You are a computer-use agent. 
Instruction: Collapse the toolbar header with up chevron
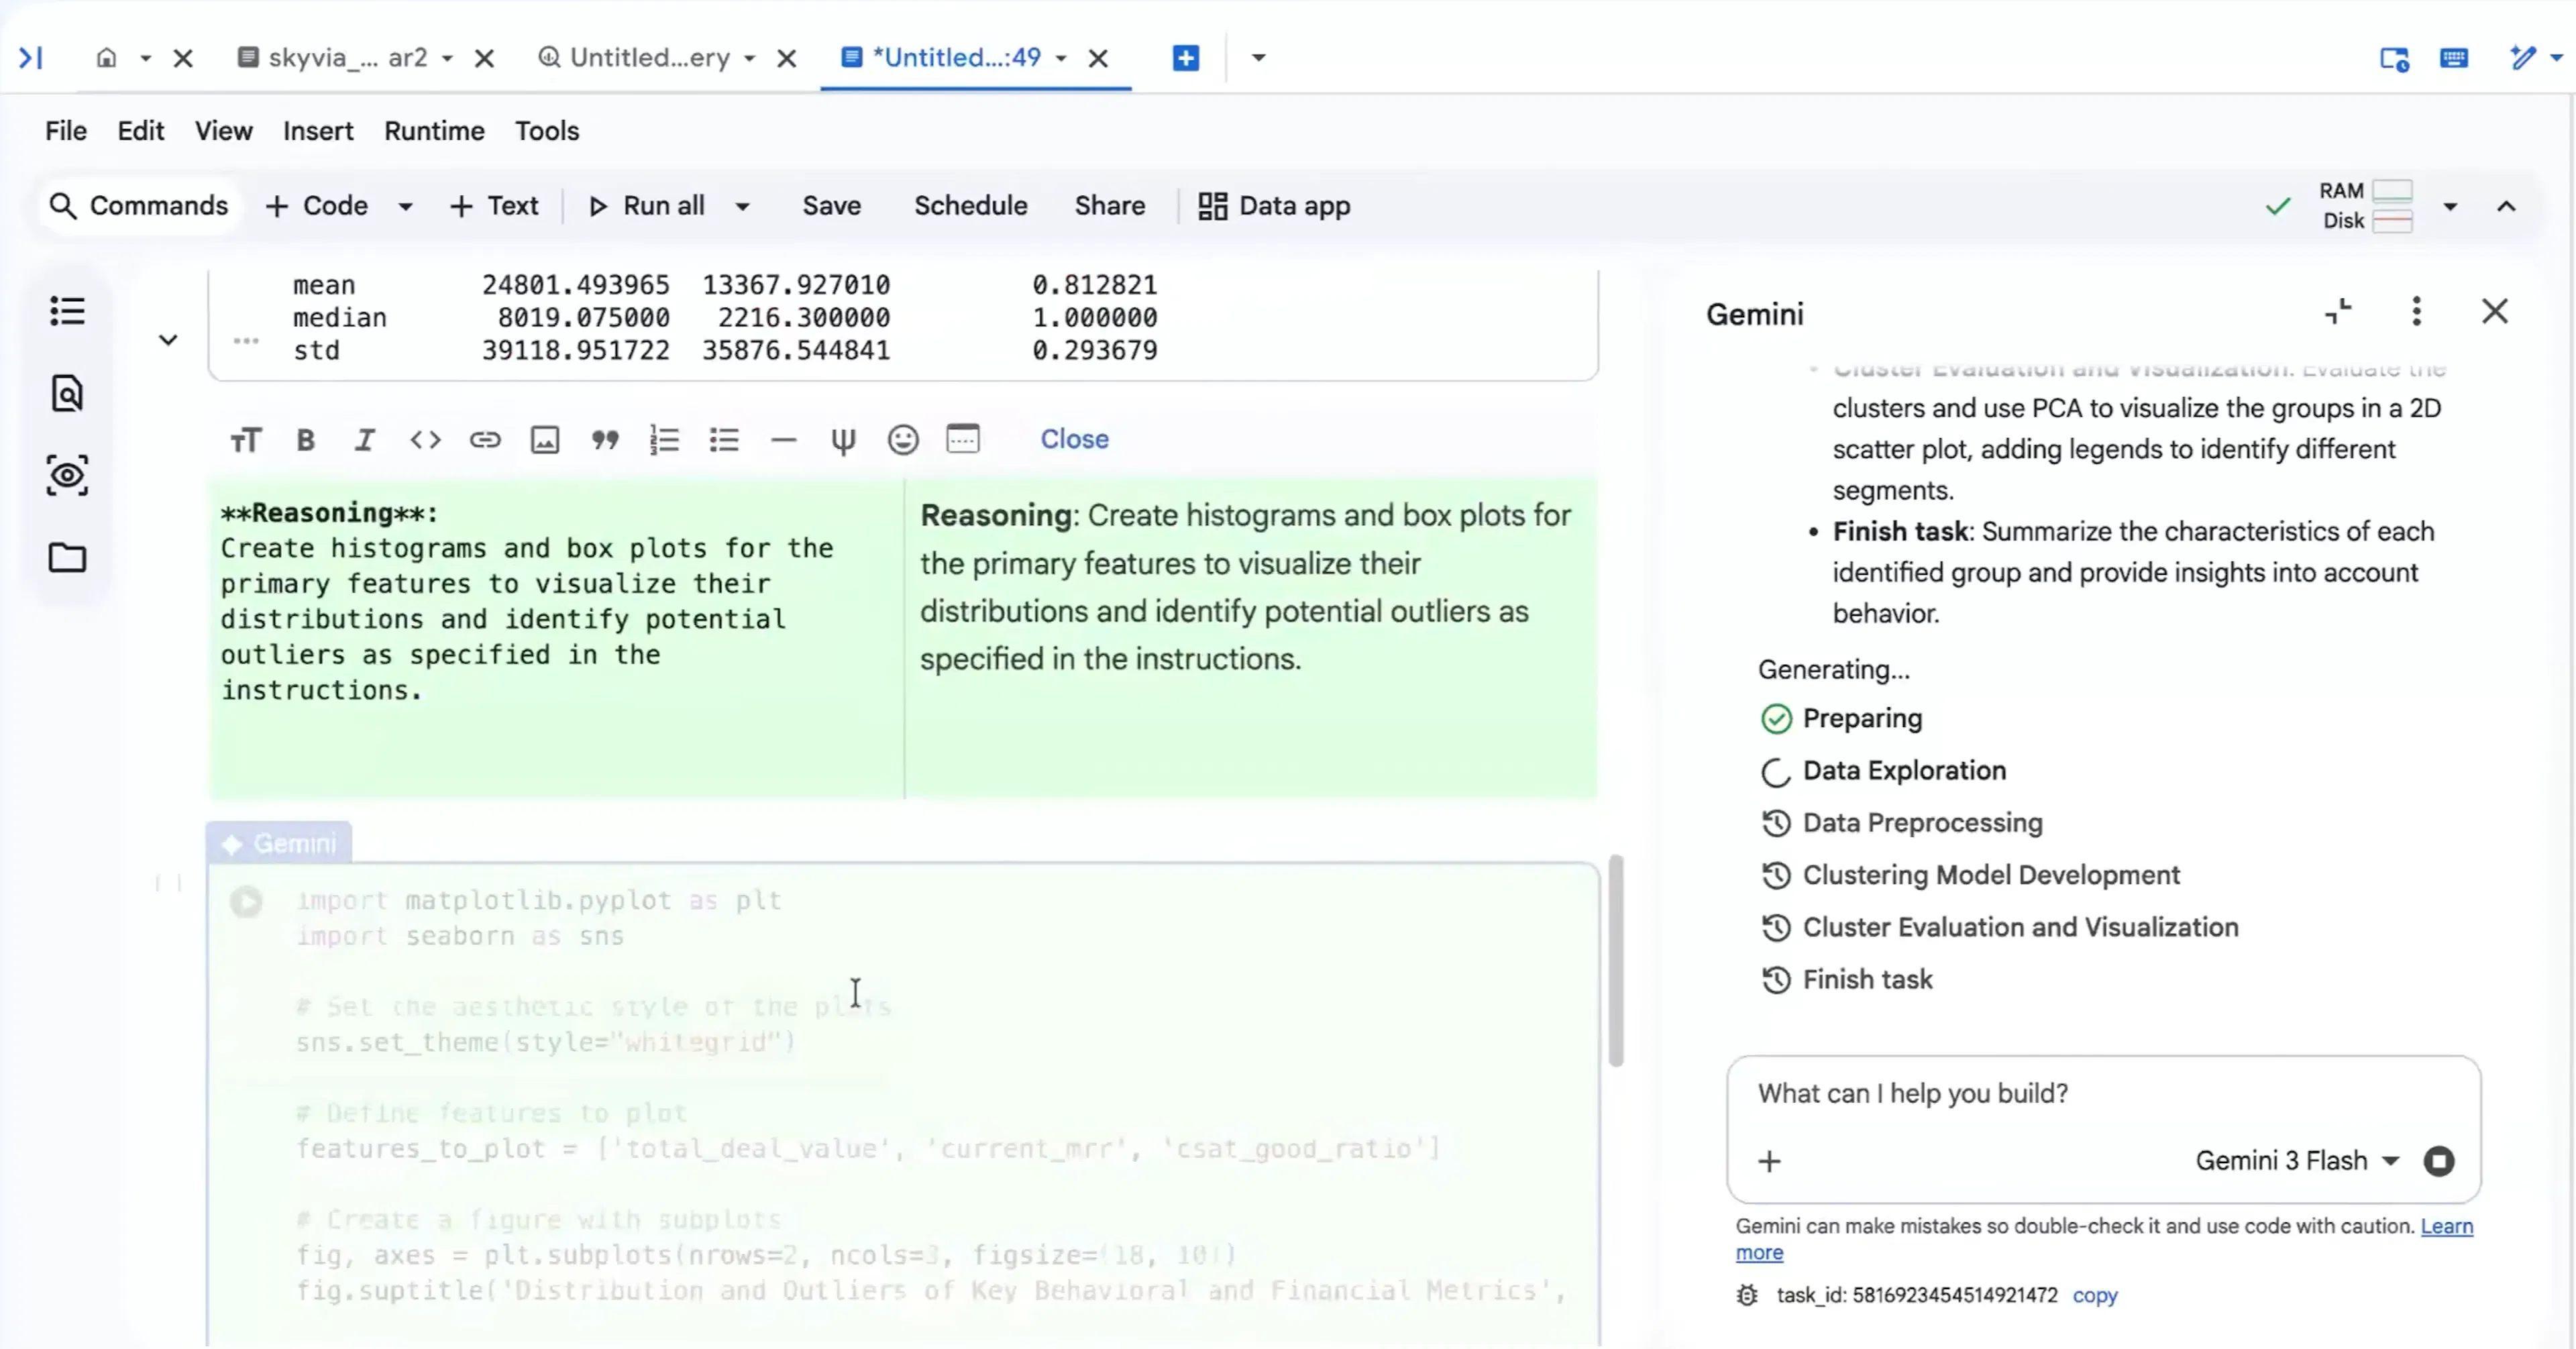click(2506, 207)
